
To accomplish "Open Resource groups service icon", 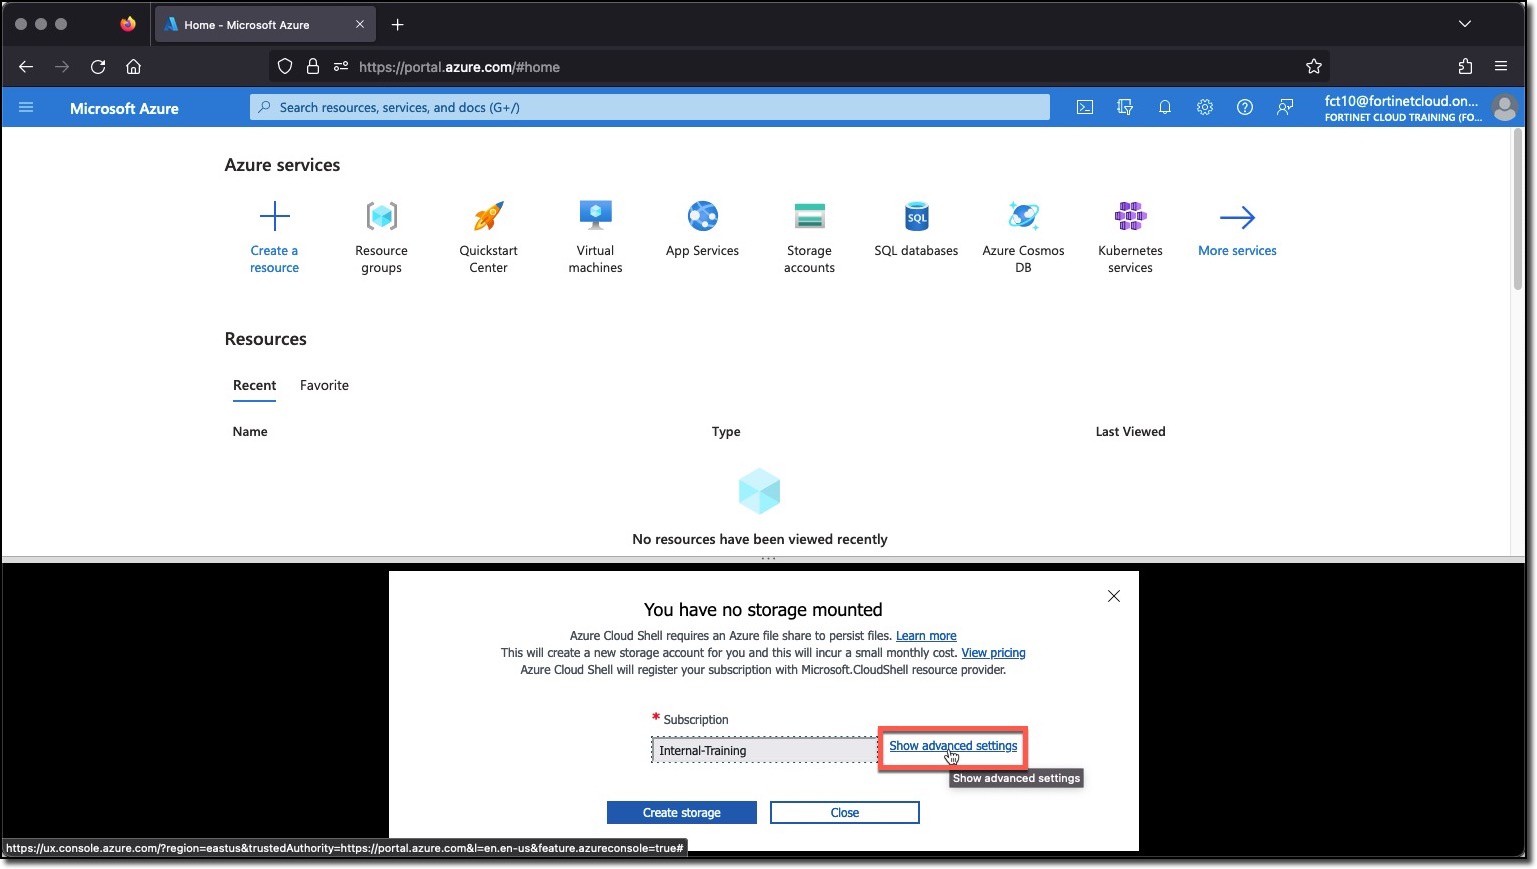I will (381, 216).
